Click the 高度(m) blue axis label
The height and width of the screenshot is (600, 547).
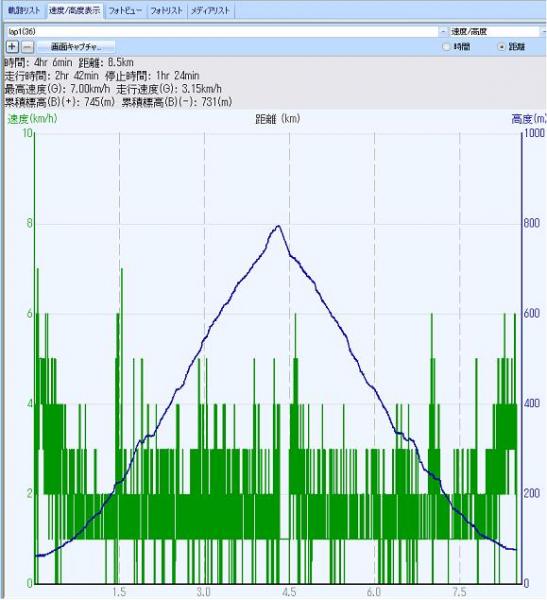point(529,119)
